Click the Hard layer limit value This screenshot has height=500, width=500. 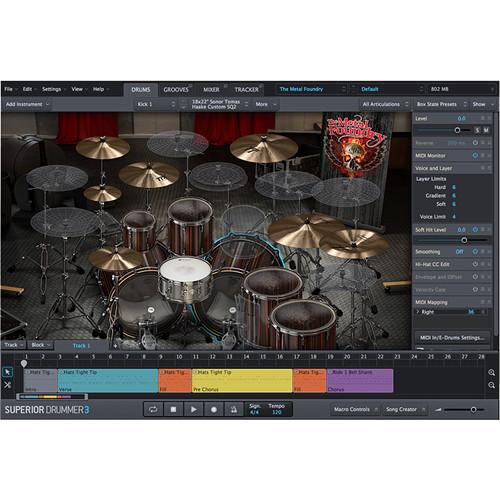tap(454, 187)
